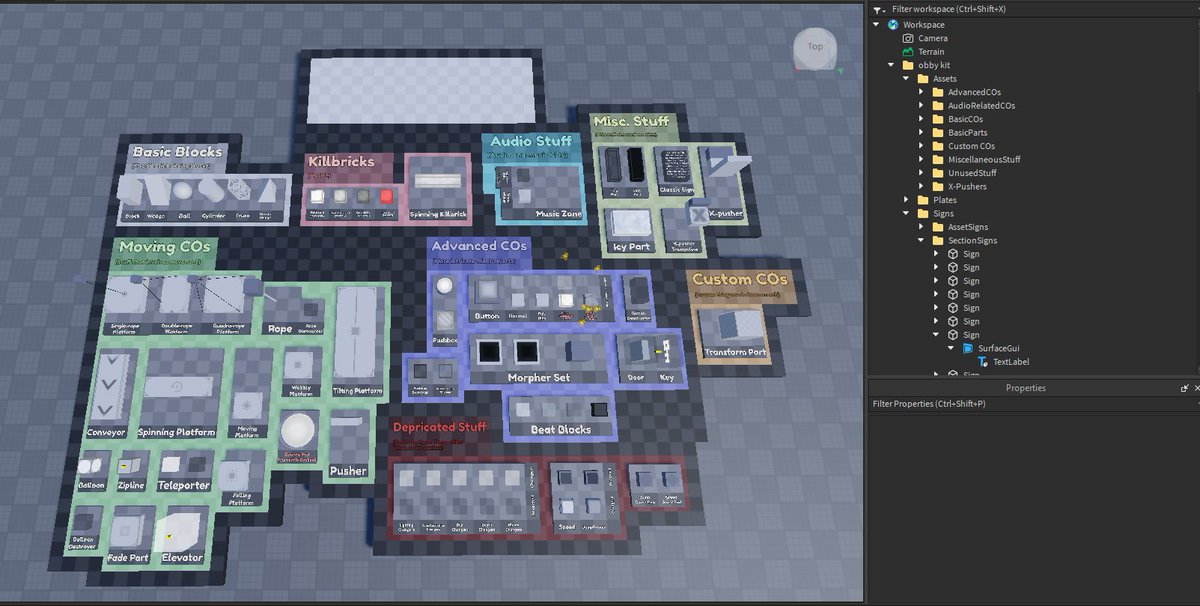Select the 'Terrain' row text
The image size is (1200, 606).
tap(931, 51)
